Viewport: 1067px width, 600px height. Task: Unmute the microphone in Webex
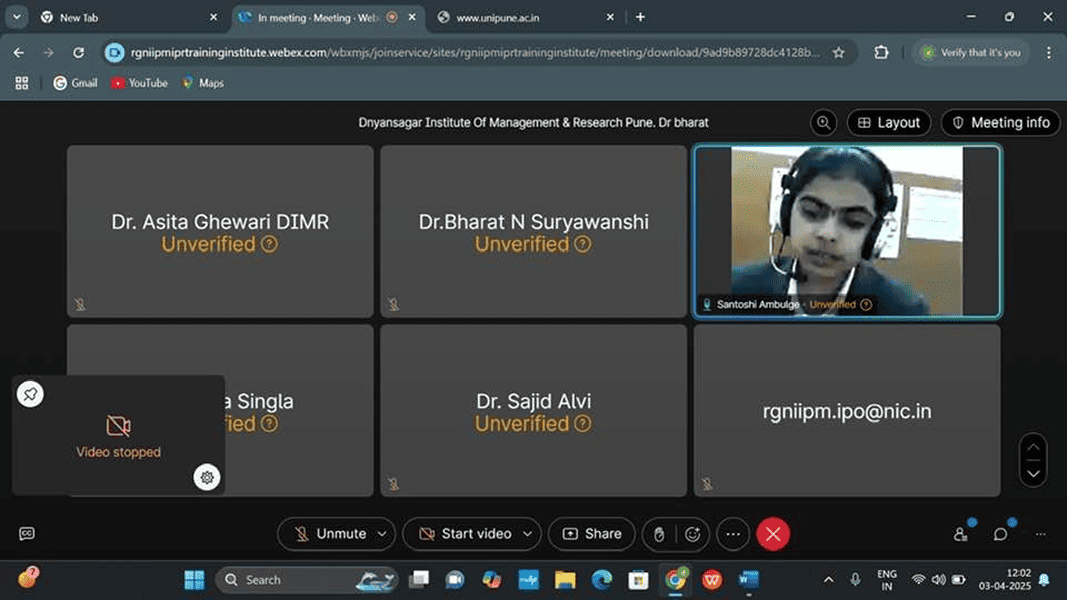coord(331,534)
